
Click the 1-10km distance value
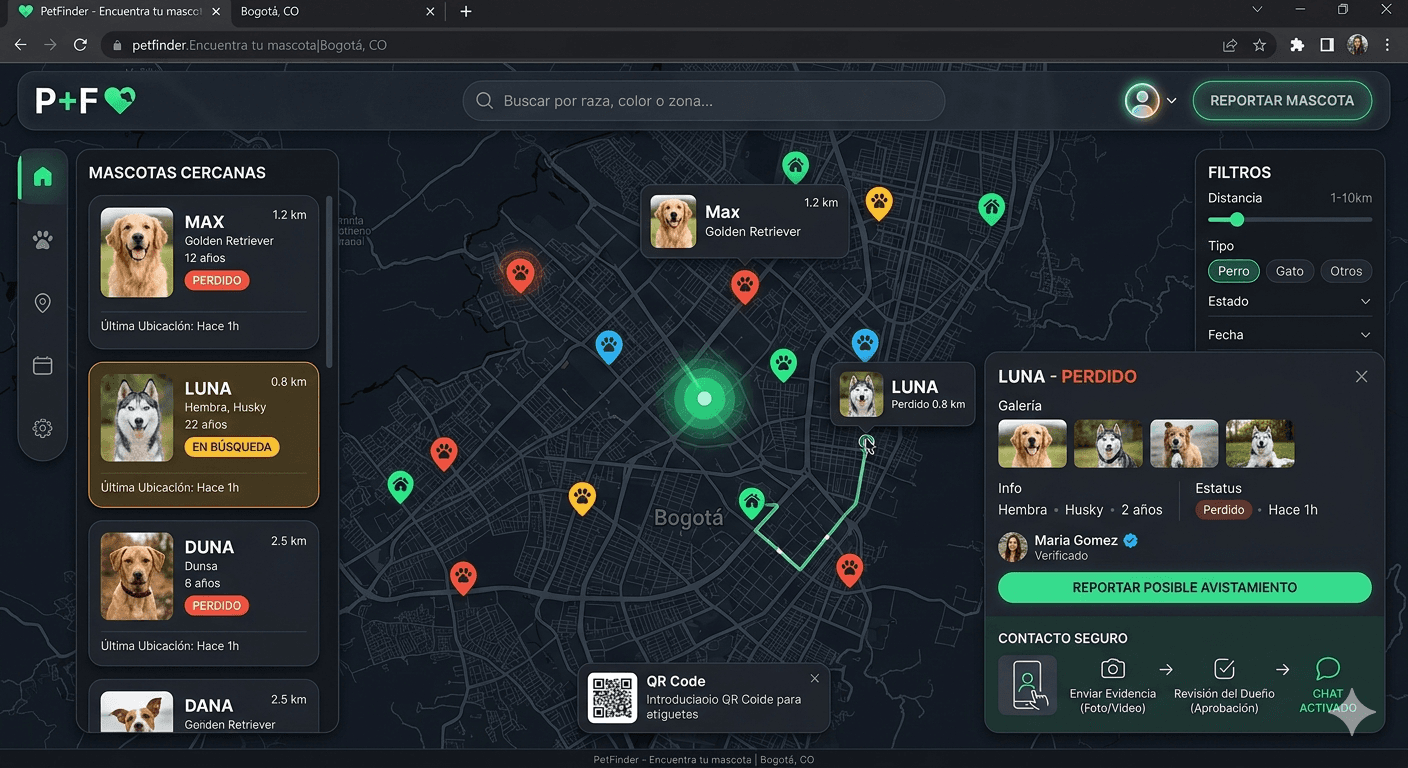coord(1351,198)
